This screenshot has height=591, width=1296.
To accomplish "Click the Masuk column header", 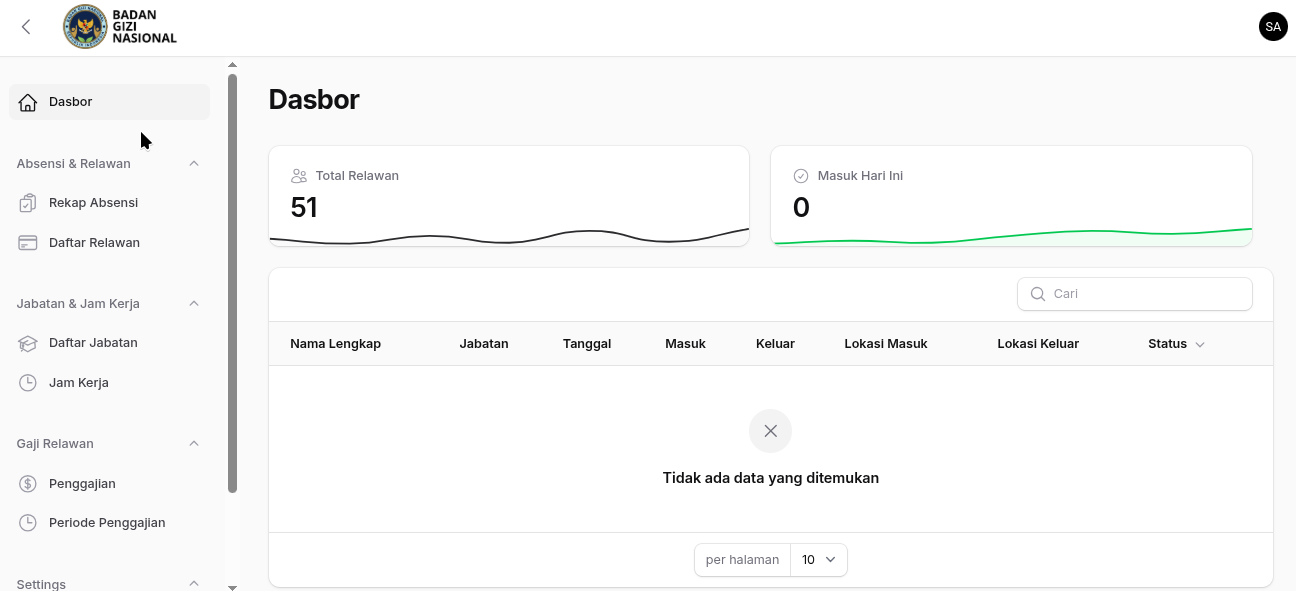I will click(685, 344).
